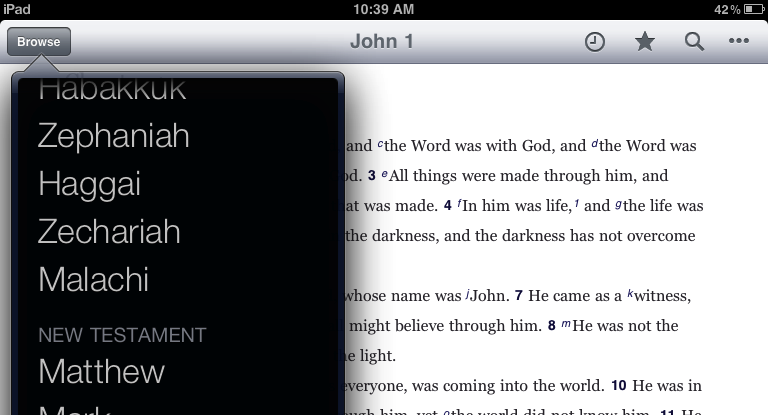Choose Haggai in the book list
Viewport: 768px width, 415px height.
pos(89,184)
